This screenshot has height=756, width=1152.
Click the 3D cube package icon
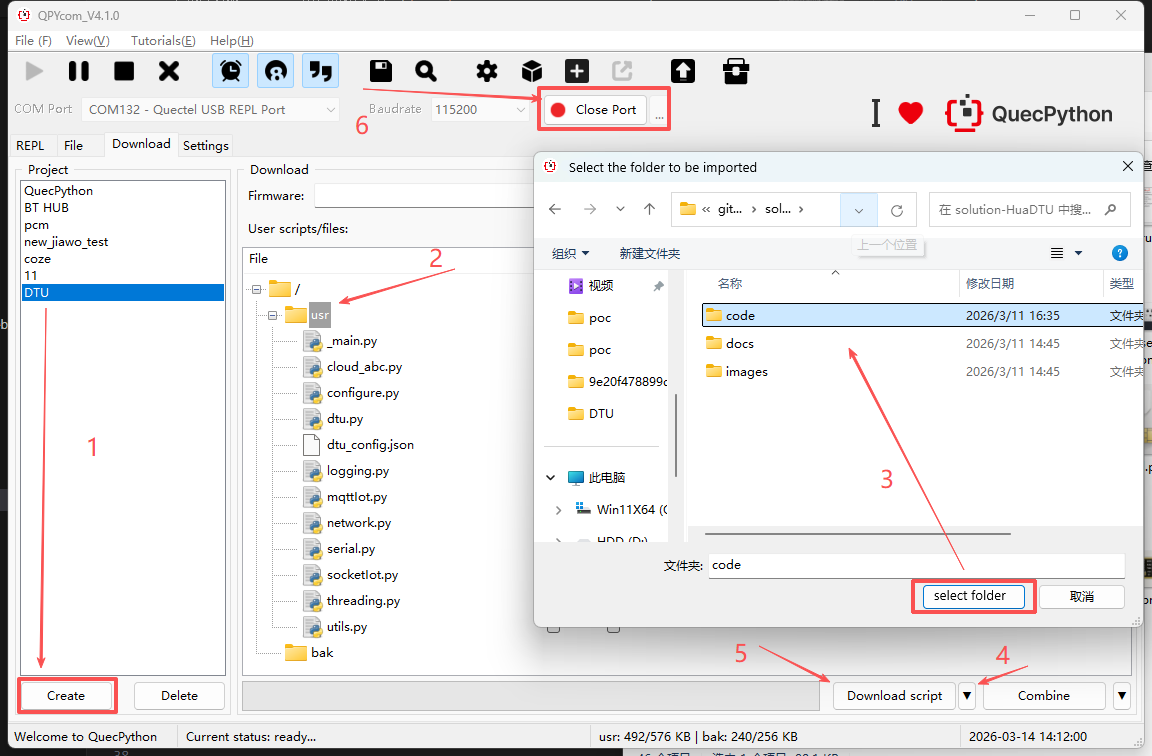click(532, 71)
